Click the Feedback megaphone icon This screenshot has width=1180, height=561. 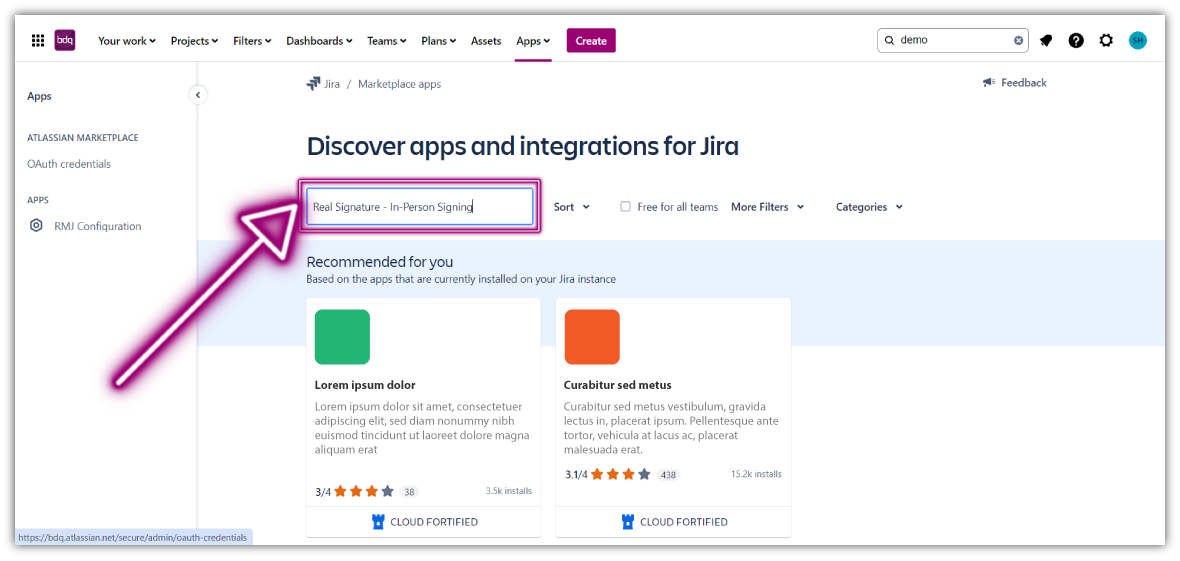989,83
